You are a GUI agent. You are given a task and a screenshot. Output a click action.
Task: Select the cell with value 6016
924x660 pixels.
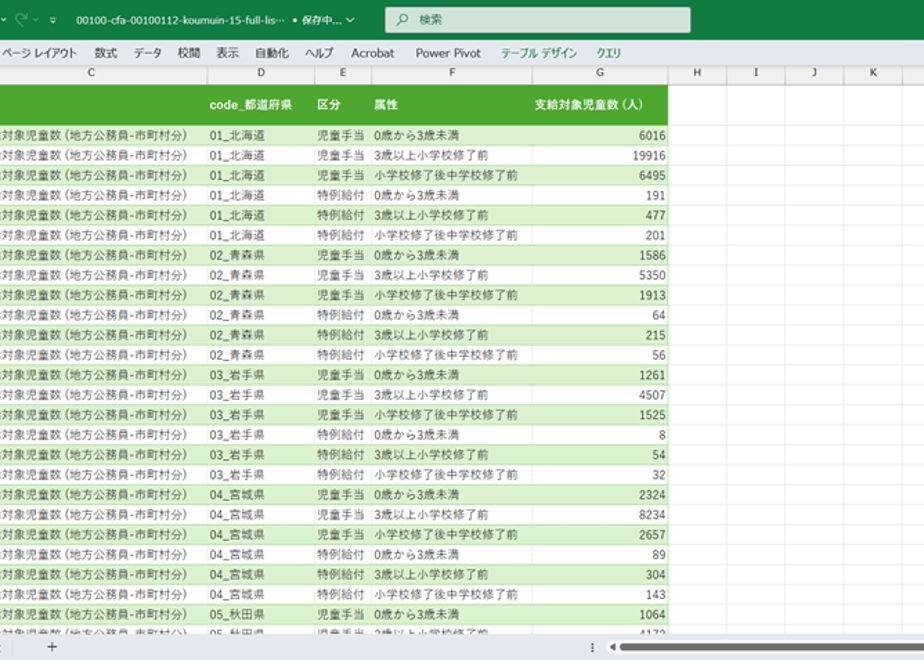(600, 136)
